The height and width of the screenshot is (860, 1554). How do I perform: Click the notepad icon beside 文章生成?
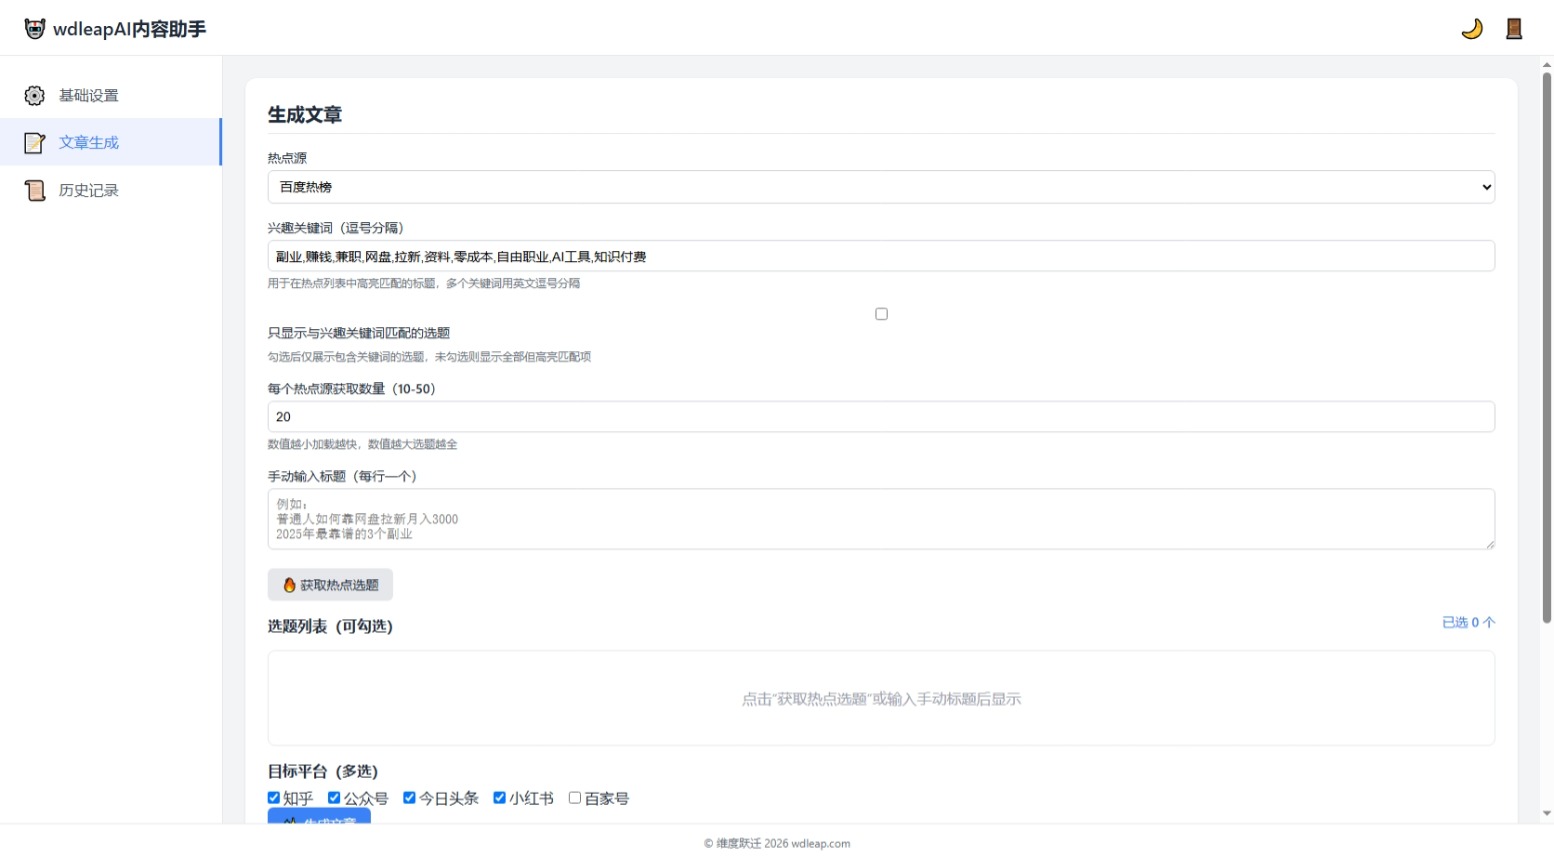tap(35, 143)
